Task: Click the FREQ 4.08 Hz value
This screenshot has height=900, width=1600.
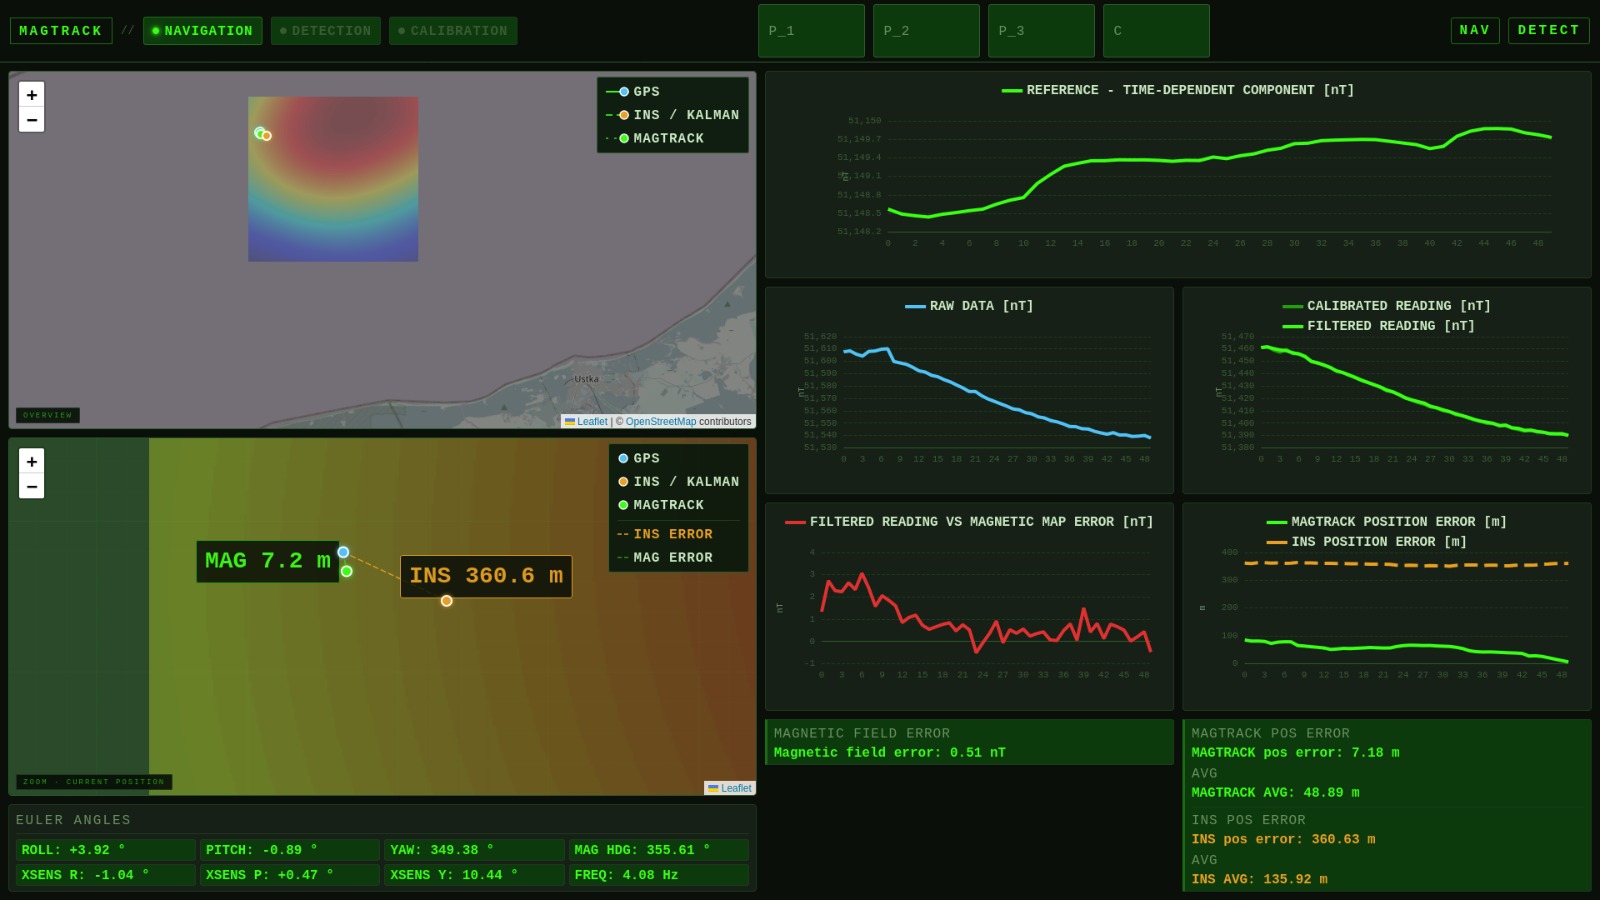Action: tap(658, 875)
